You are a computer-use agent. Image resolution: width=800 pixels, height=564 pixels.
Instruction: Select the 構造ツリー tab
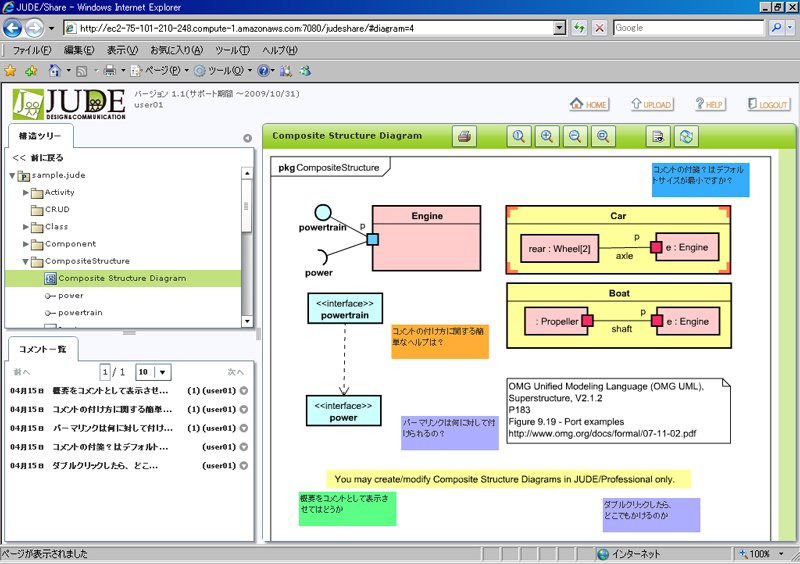tap(40, 136)
